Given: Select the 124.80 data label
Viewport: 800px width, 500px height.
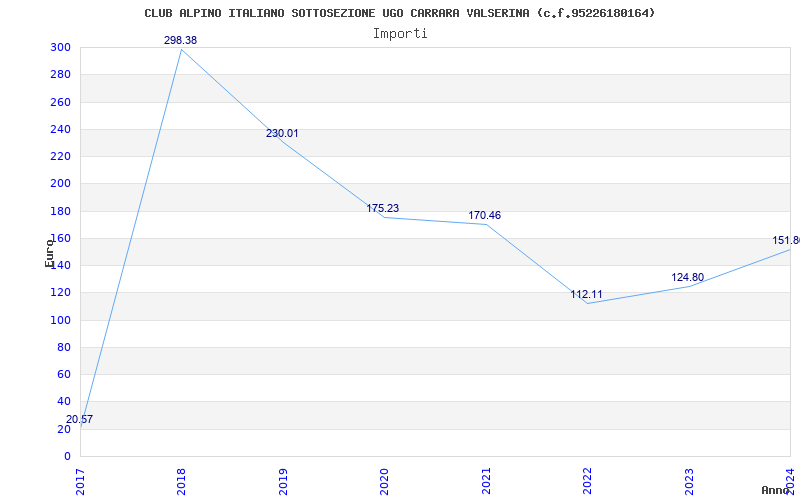Looking at the screenshot, I should click(687, 278).
